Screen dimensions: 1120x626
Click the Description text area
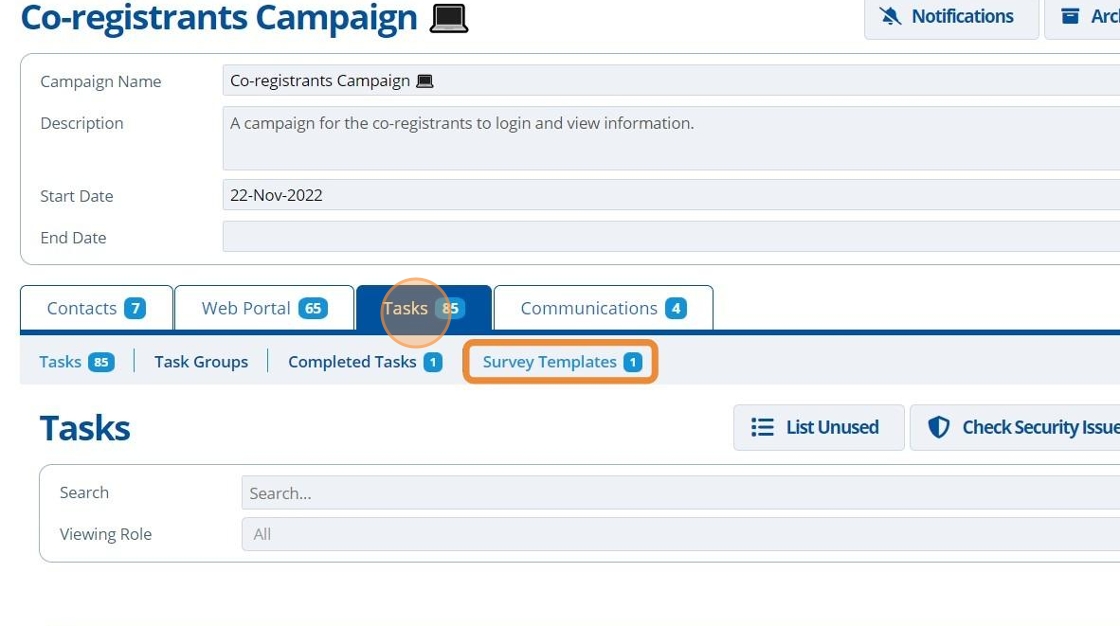click(x=671, y=138)
